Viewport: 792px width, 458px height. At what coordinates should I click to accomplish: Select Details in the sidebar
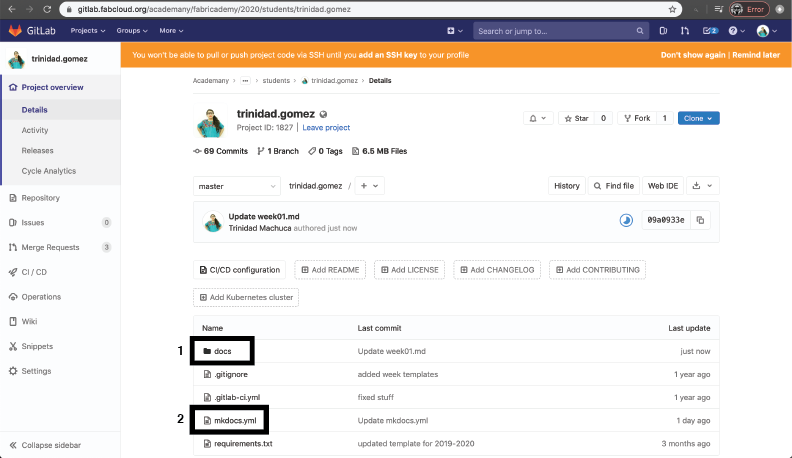click(34, 110)
